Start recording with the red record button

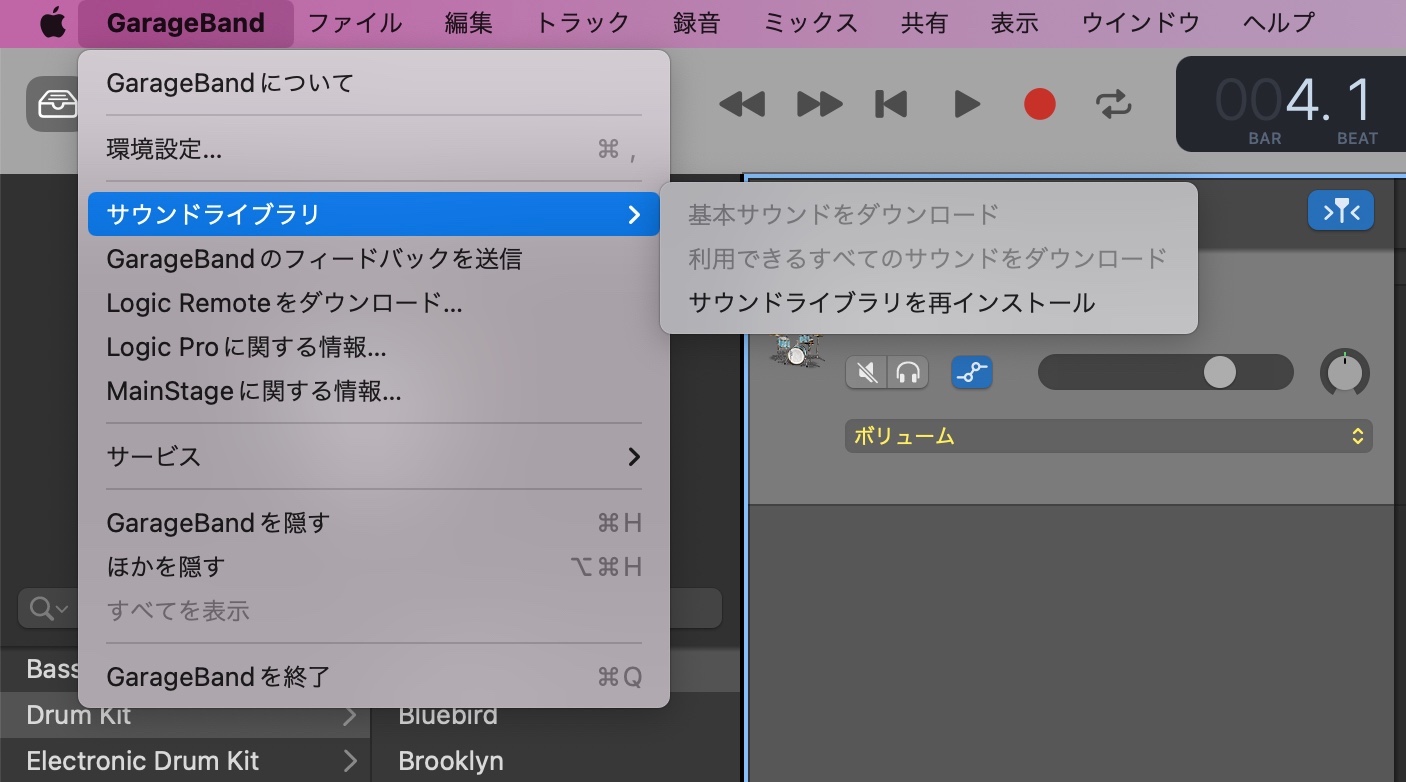coord(1039,104)
